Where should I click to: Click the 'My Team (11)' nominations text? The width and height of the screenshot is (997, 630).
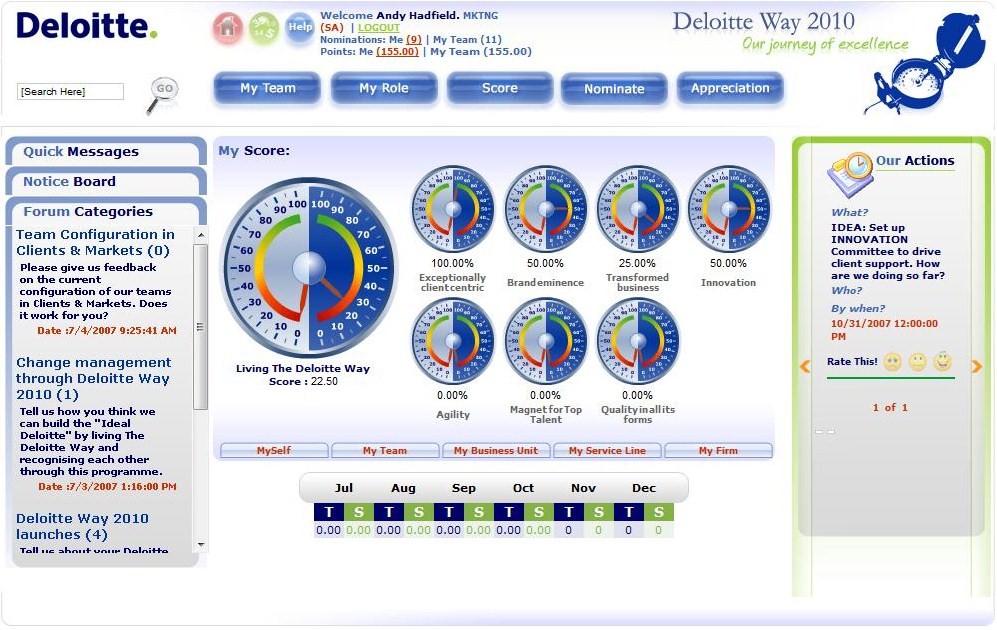click(467, 39)
